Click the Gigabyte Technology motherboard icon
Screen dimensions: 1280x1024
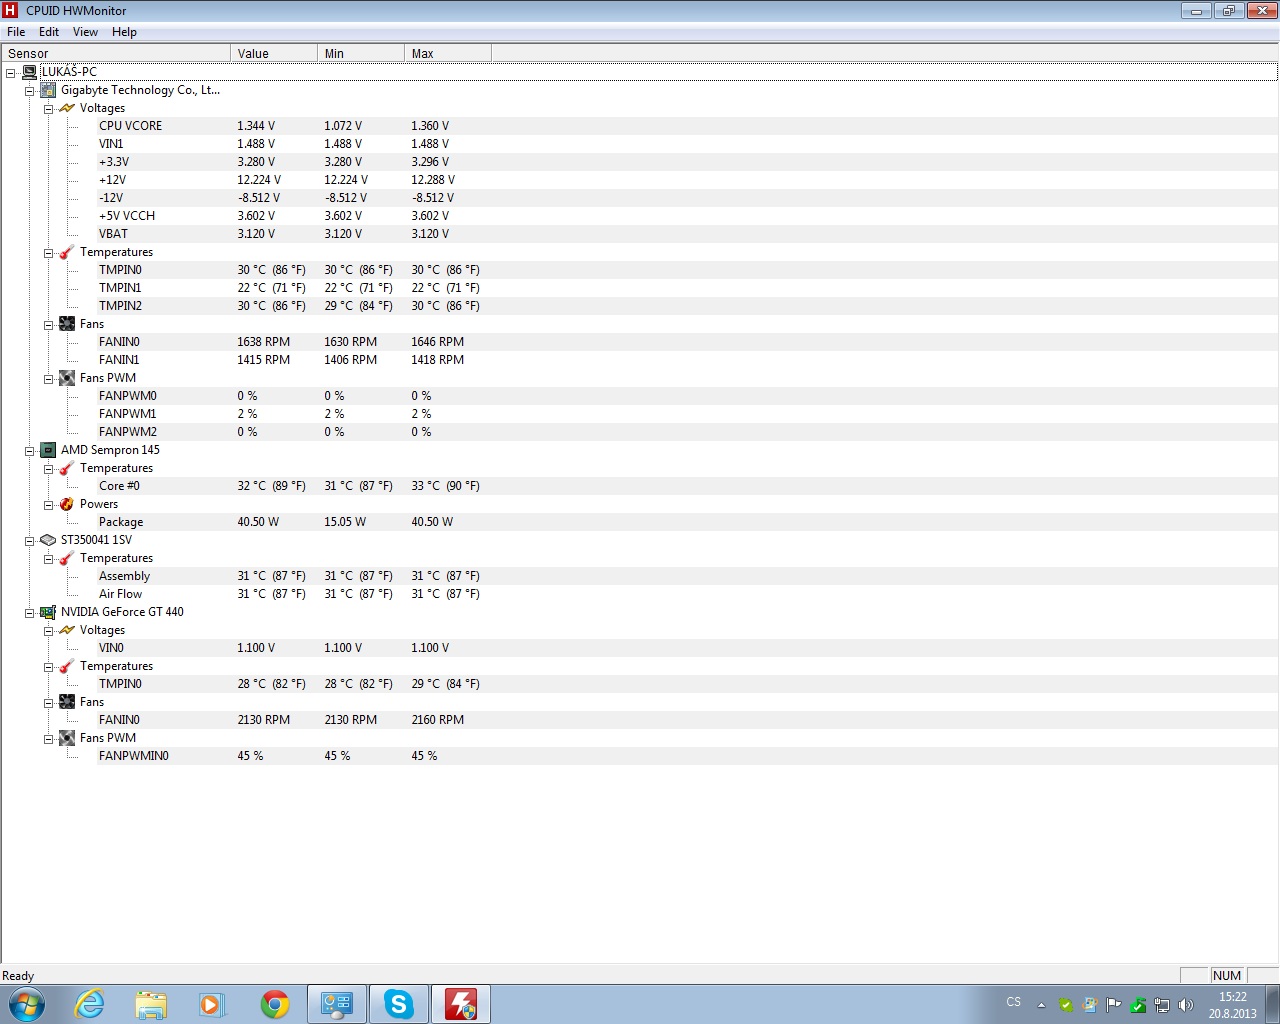[x=48, y=90]
